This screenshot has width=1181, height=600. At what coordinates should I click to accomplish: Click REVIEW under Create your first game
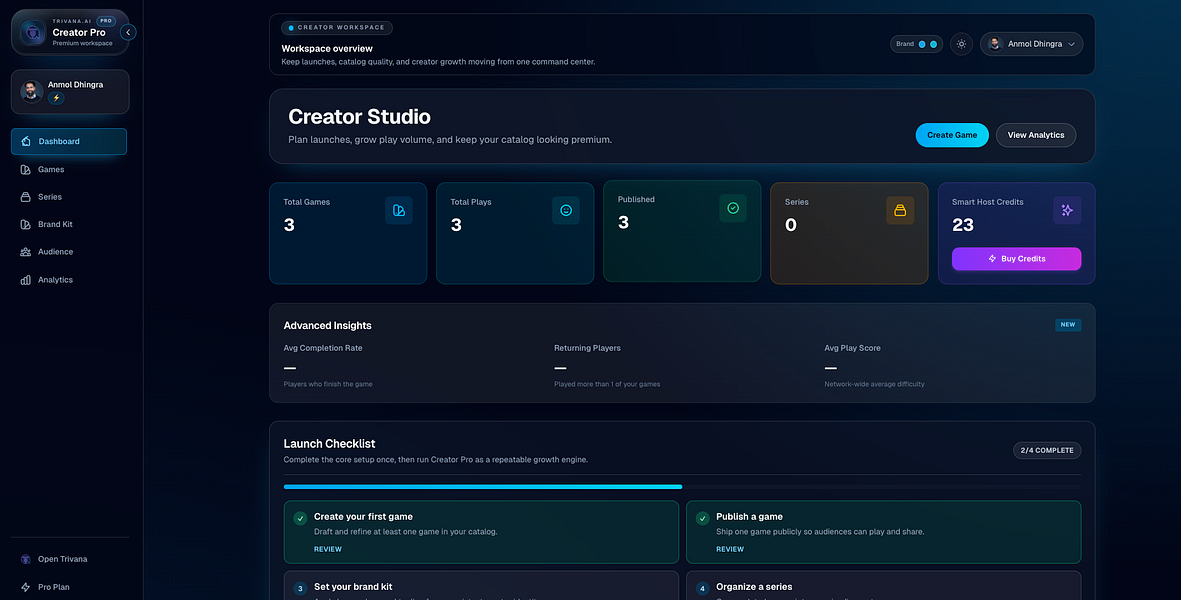(328, 550)
